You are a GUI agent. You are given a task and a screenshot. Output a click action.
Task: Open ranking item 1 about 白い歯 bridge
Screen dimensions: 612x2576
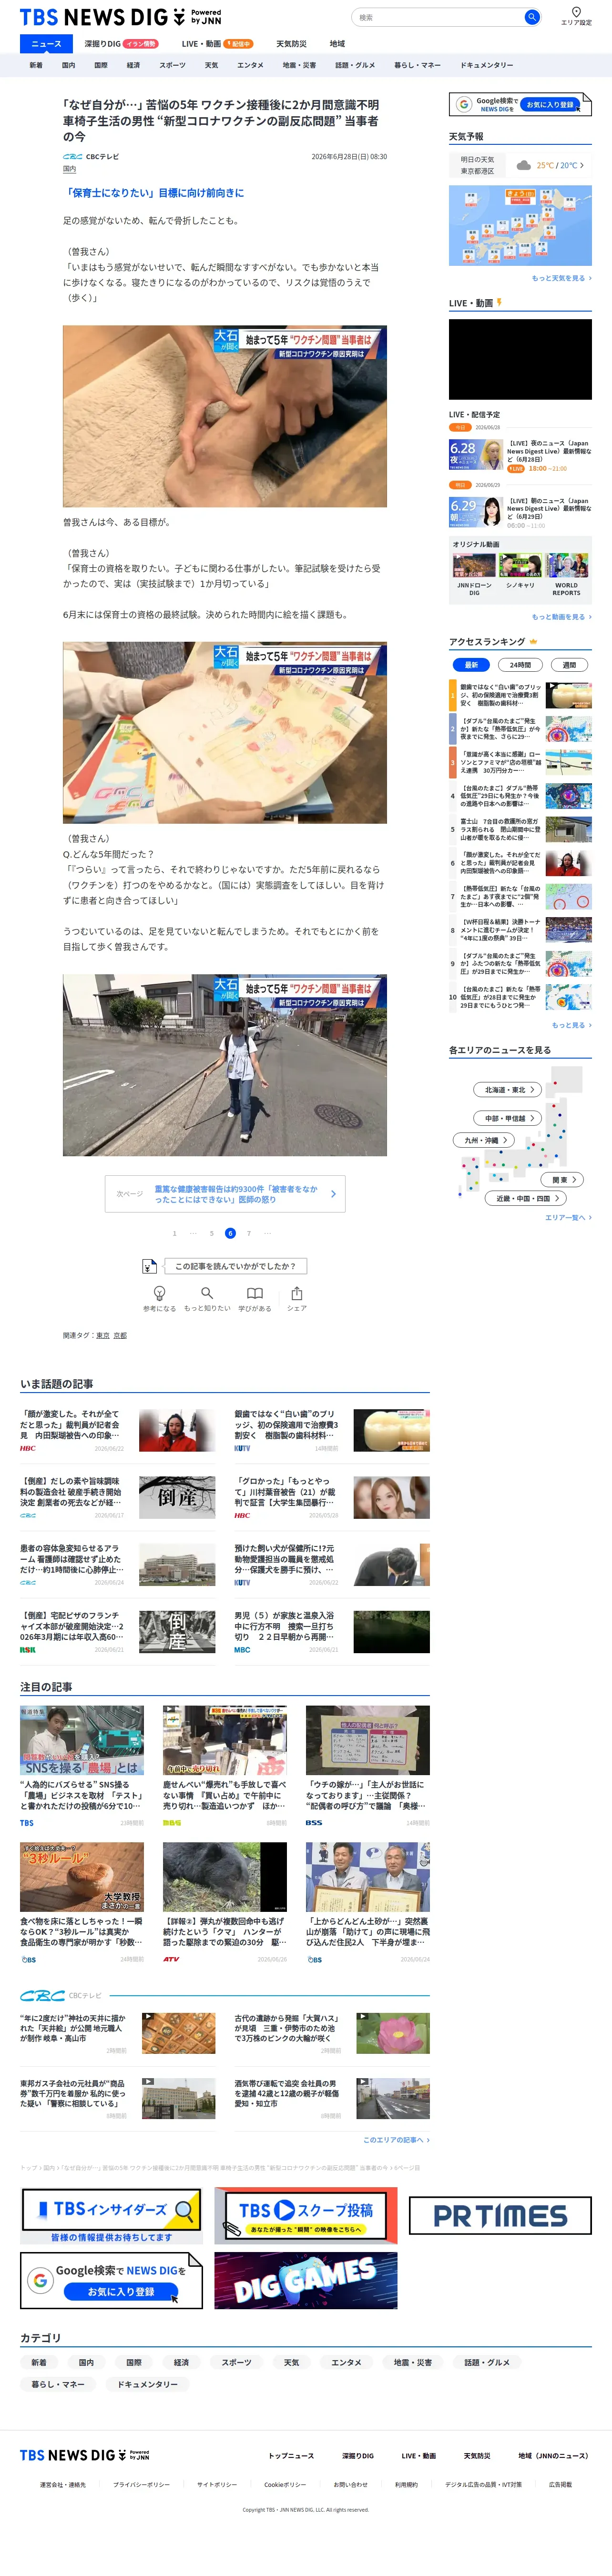[x=520, y=695]
